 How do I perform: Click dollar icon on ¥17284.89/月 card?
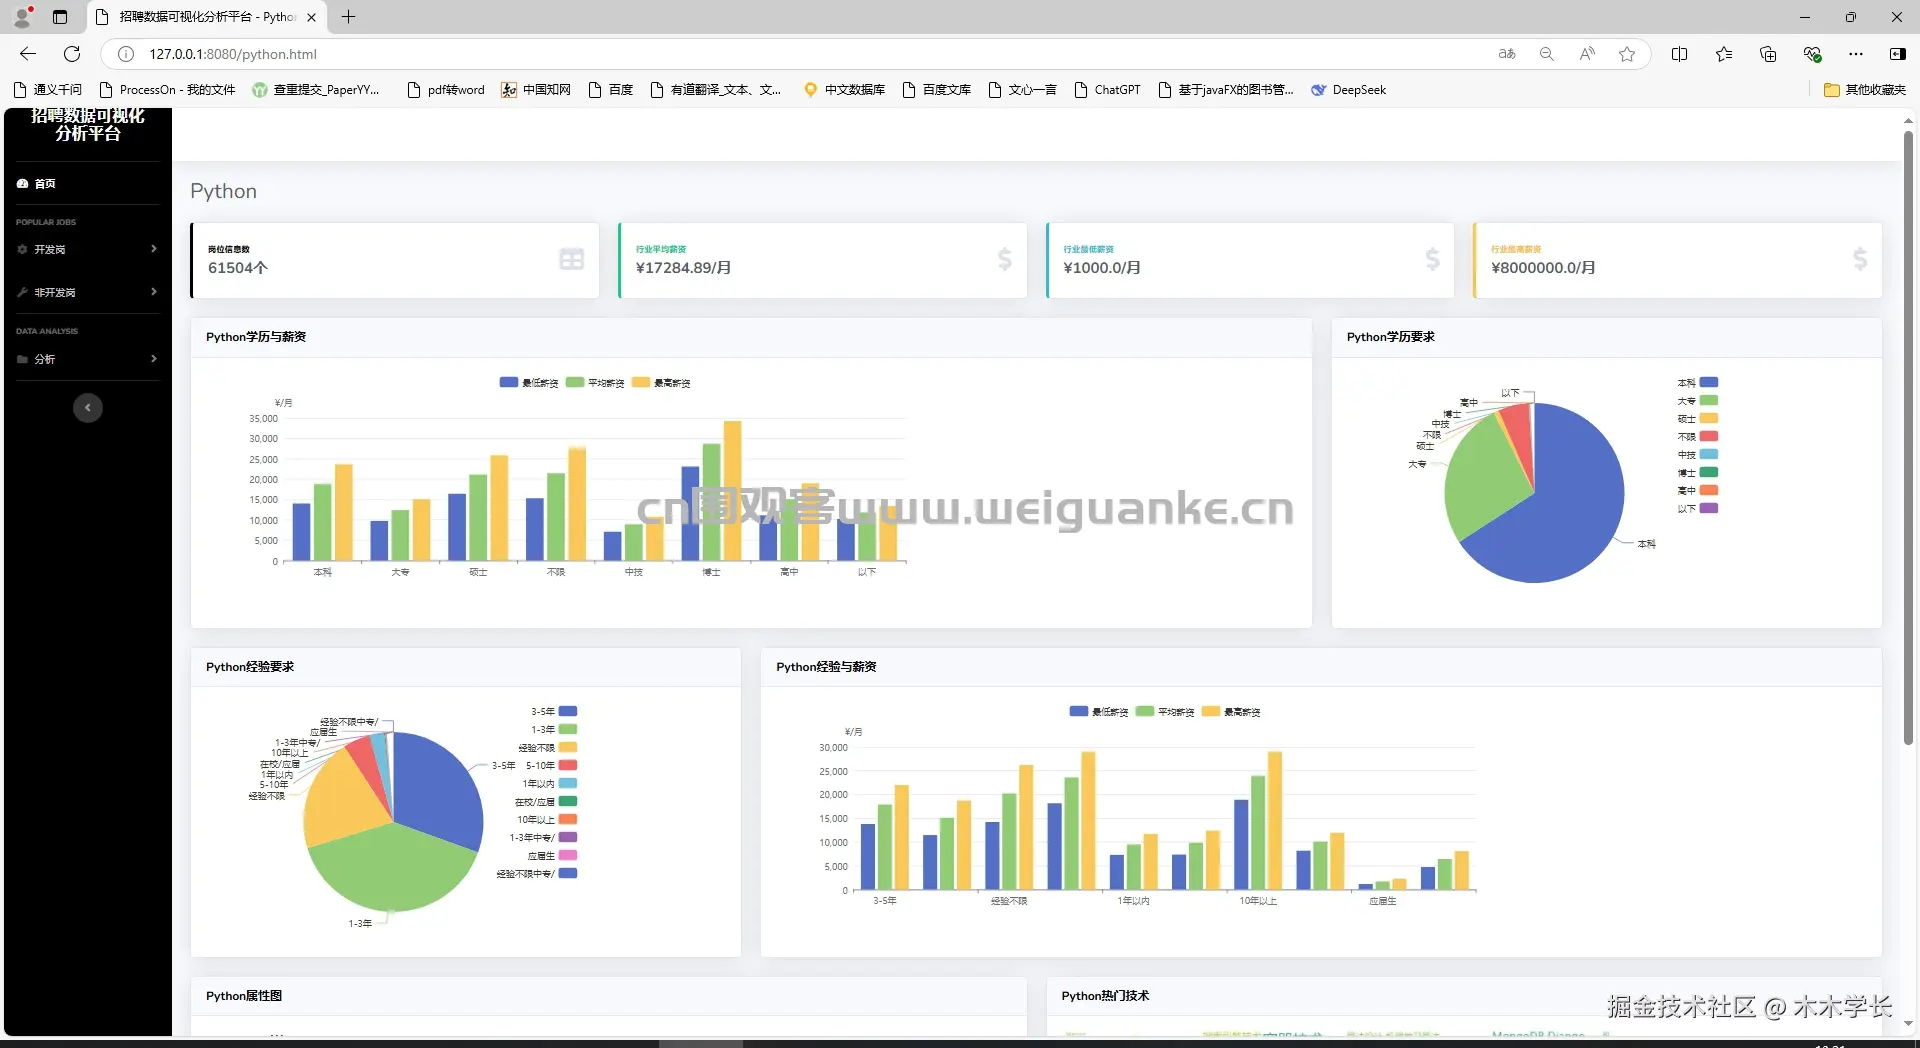(x=1005, y=259)
